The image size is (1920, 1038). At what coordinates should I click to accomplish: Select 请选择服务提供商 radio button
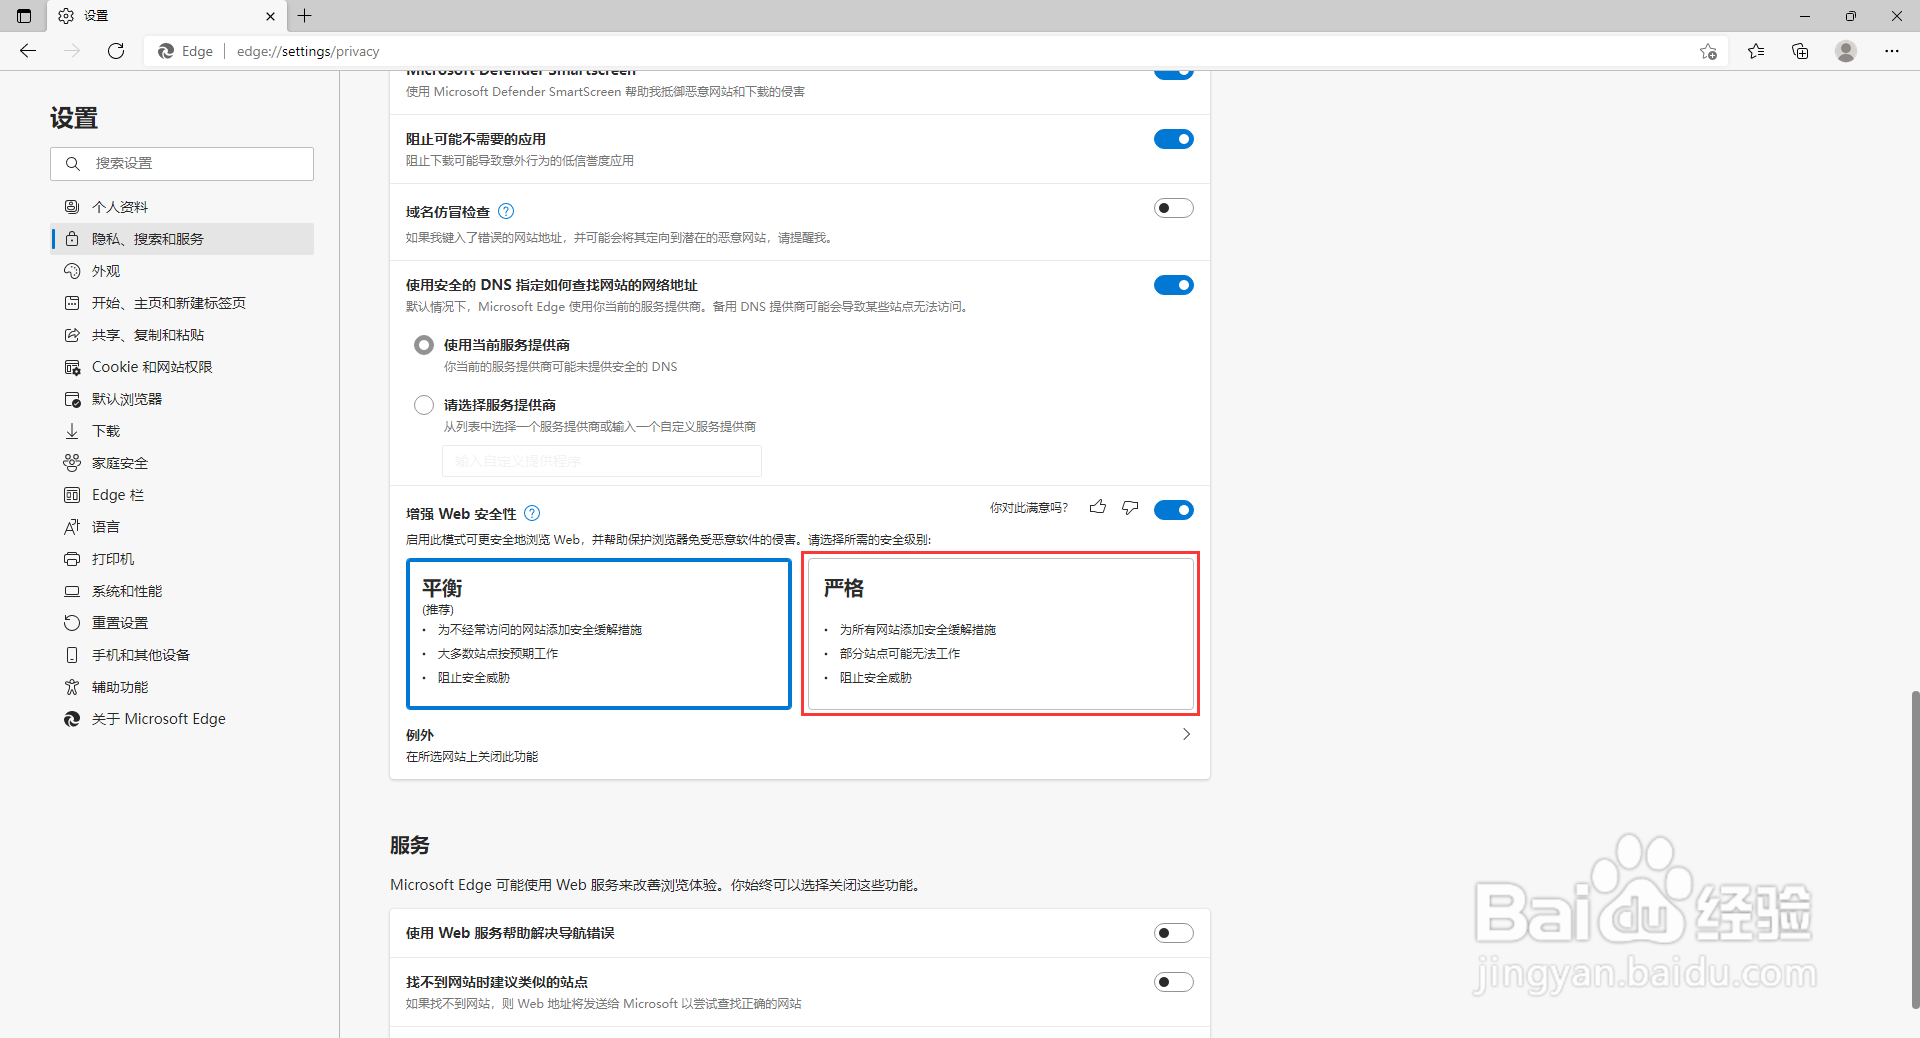point(424,405)
